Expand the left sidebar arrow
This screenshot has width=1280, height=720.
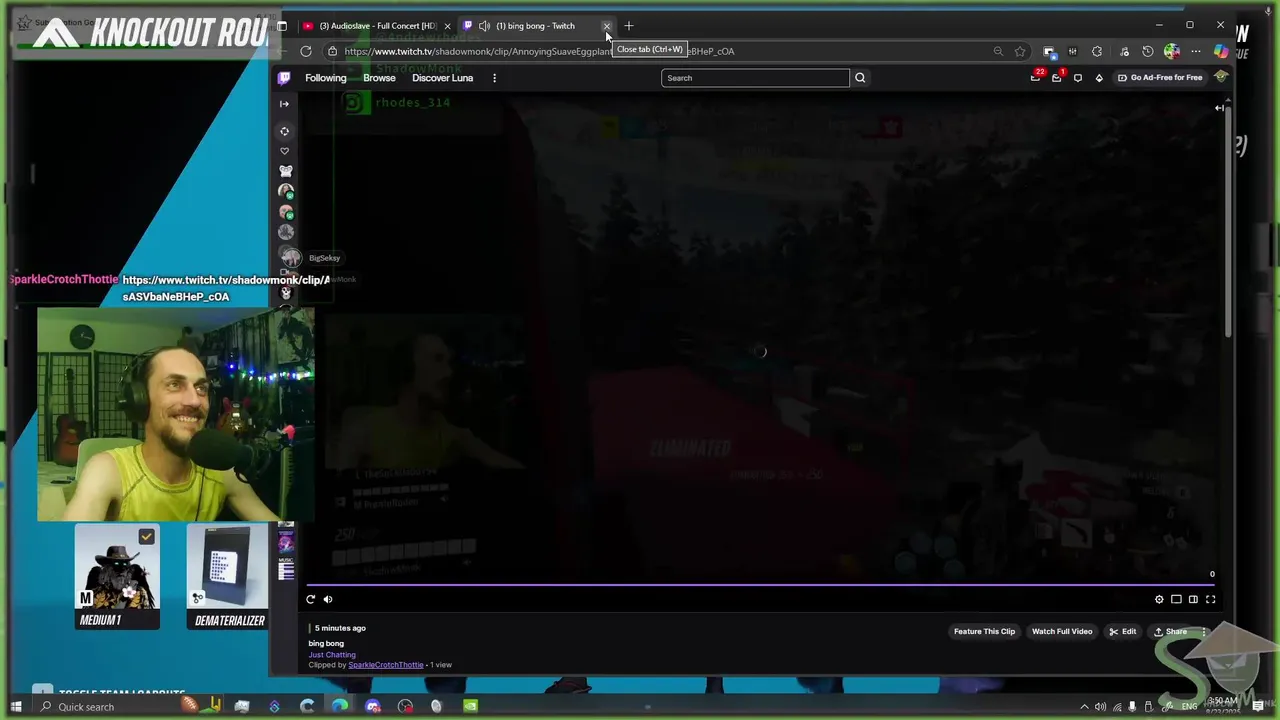pos(284,104)
